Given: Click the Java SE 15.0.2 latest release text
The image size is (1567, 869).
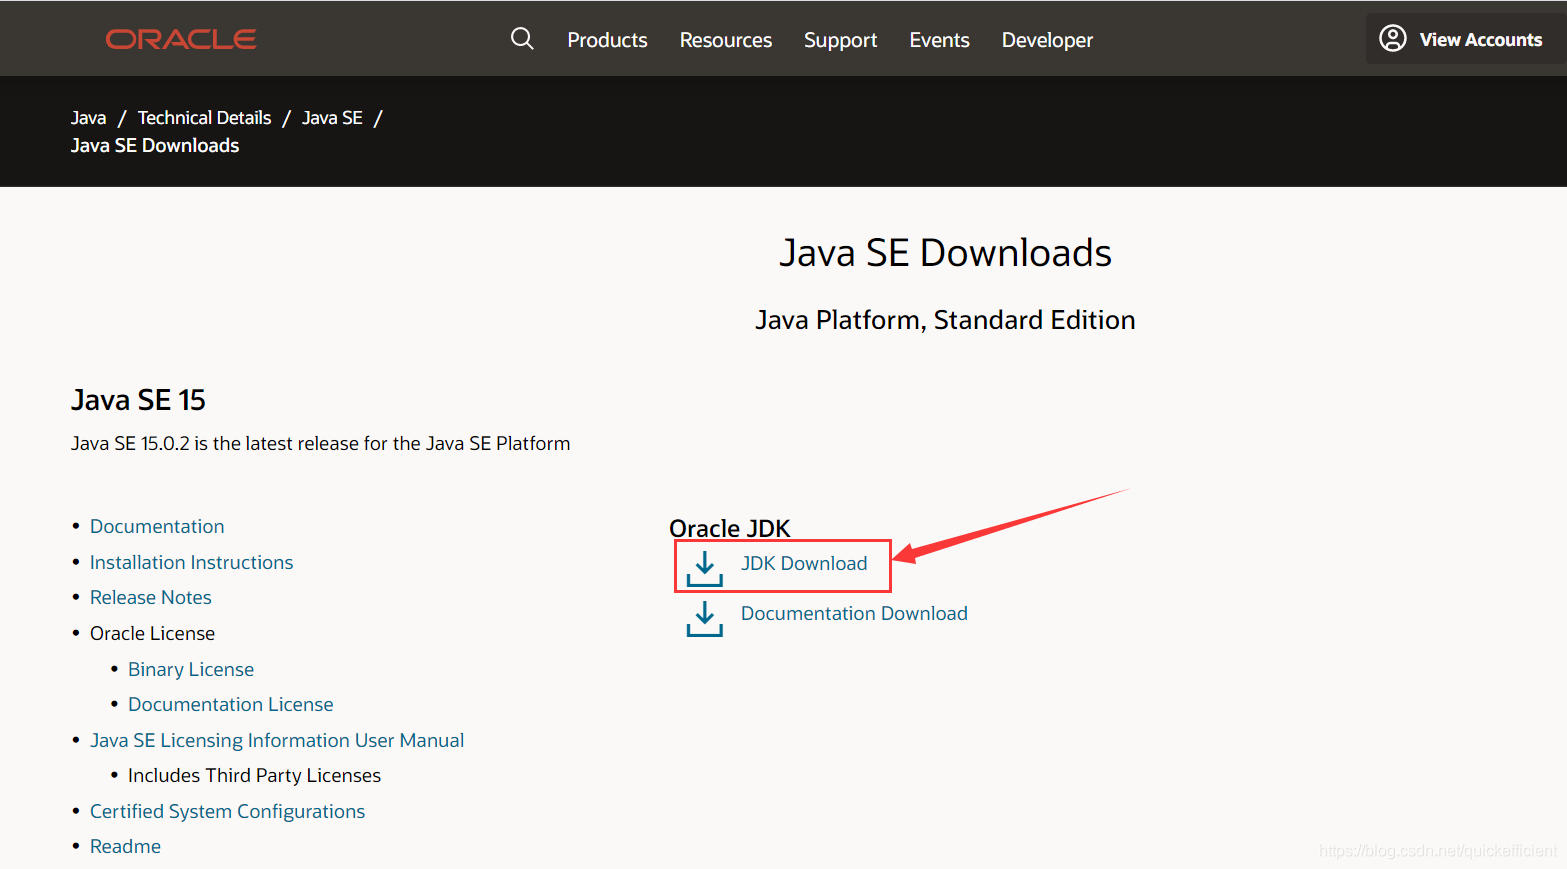Looking at the screenshot, I should (x=320, y=443).
